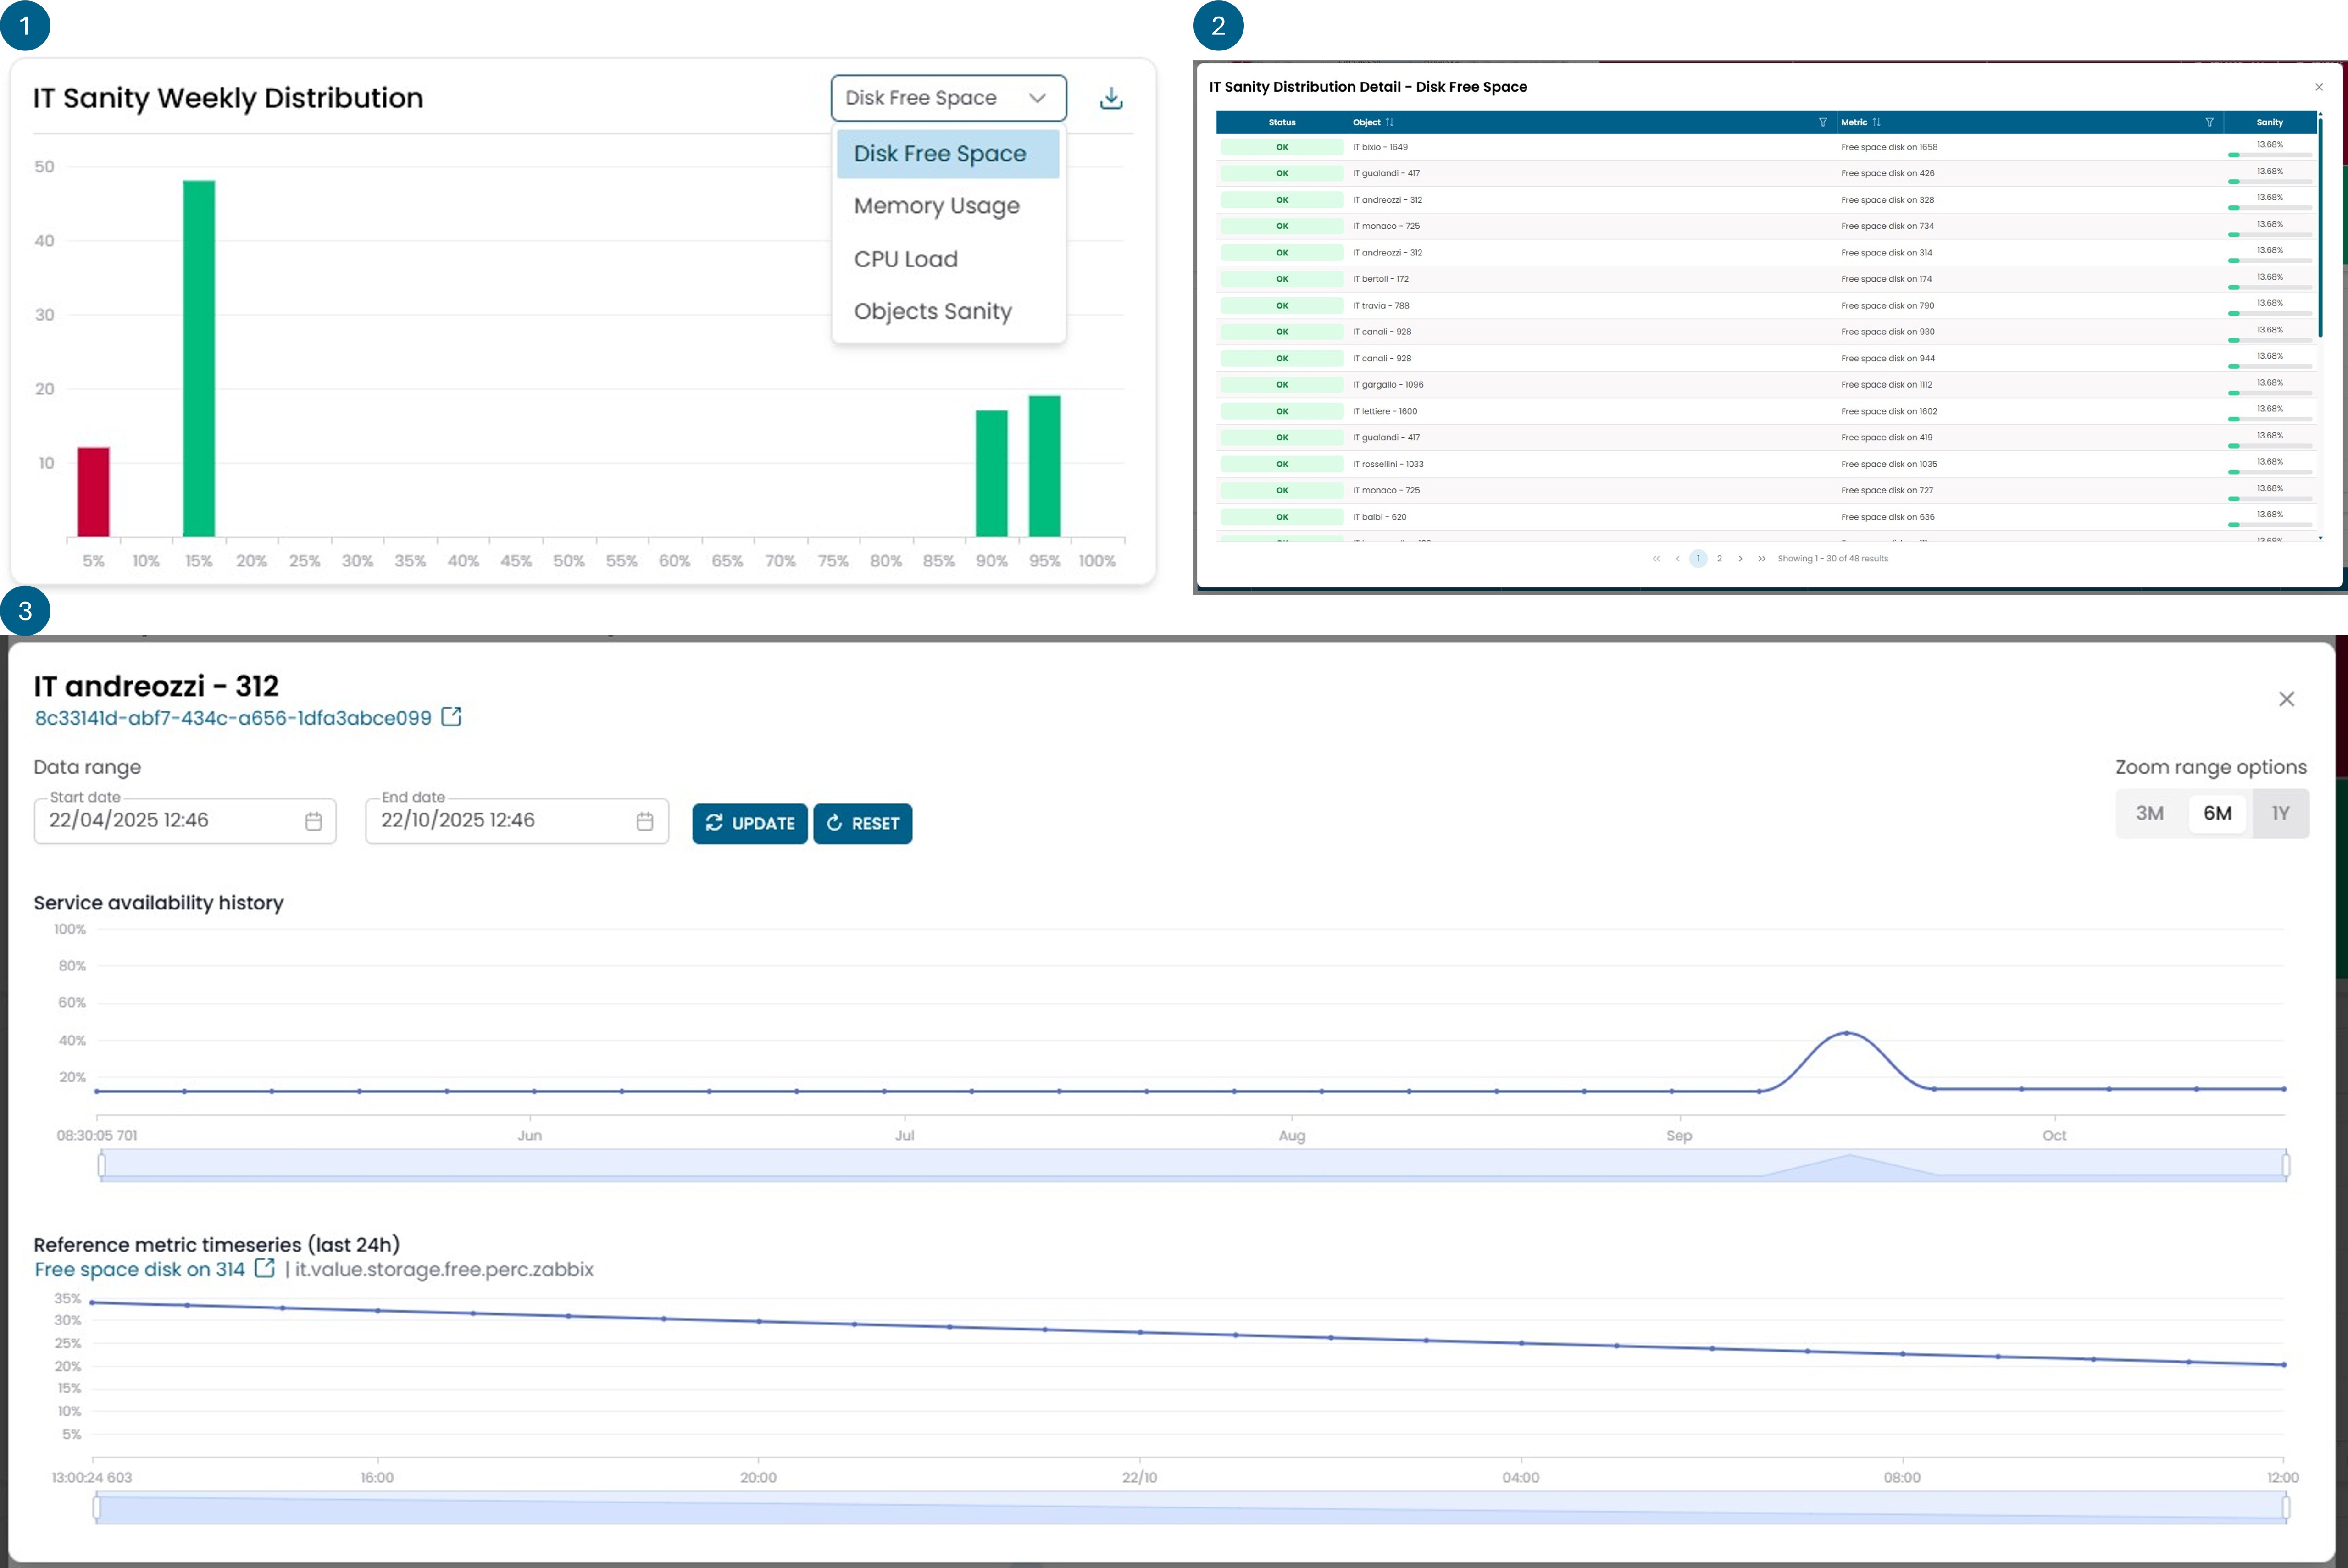Click the Metric column filter icon
2348x1568 pixels.
pyautogui.click(x=2209, y=122)
